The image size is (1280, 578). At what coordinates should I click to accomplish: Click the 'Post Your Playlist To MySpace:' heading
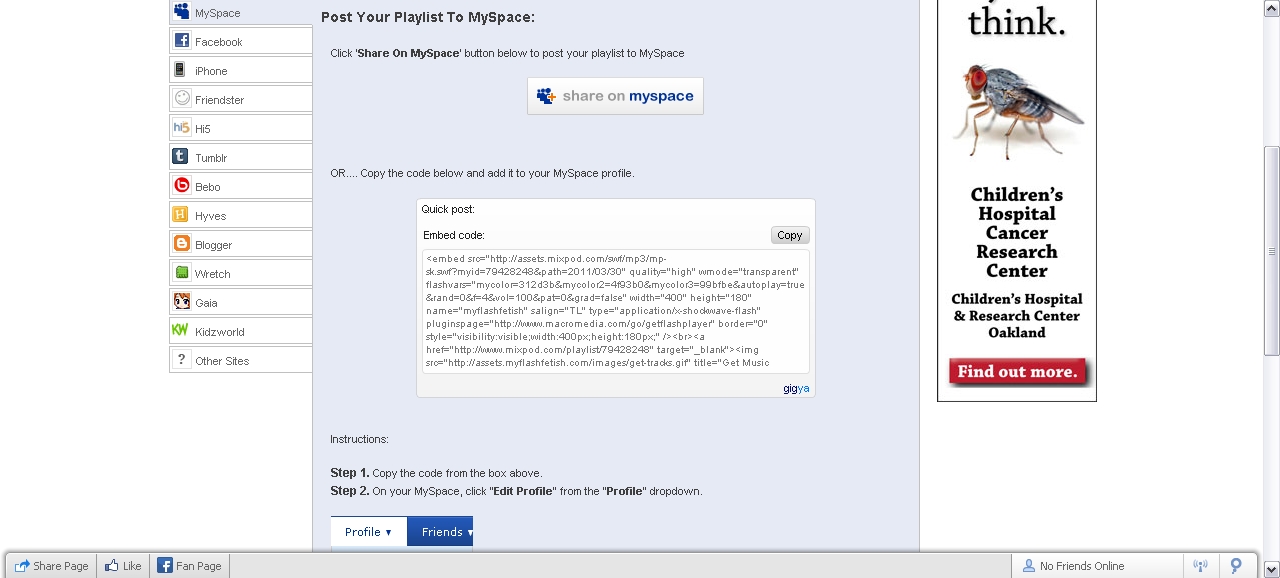(428, 17)
